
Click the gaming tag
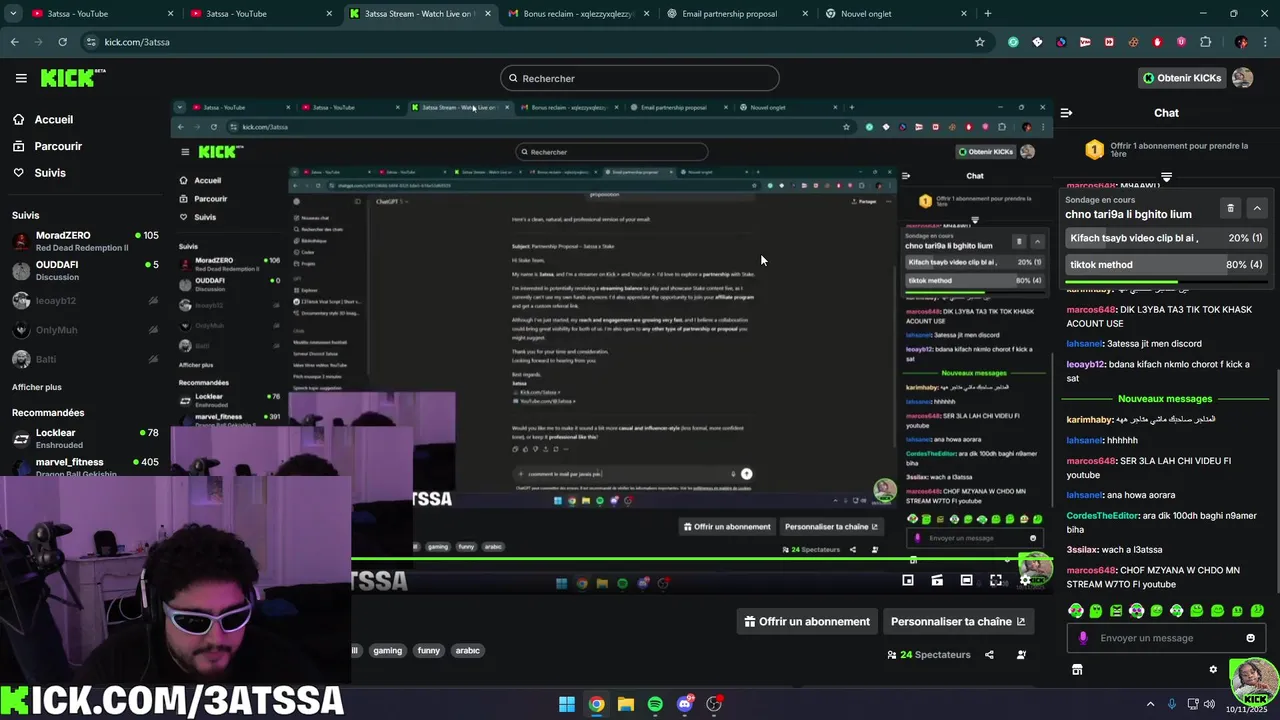388,651
